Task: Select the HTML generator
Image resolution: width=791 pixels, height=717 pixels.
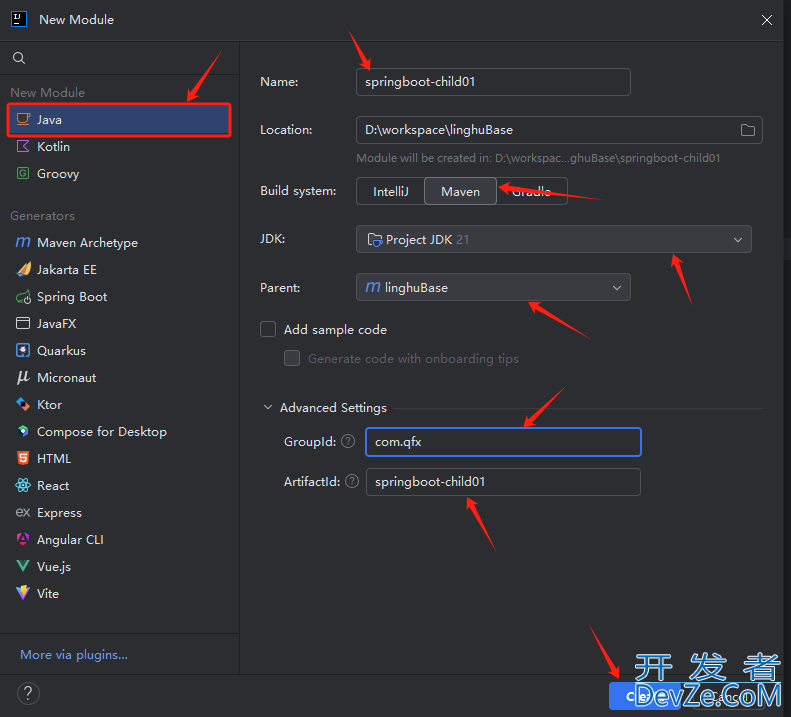Action: (x=119, y=459)
